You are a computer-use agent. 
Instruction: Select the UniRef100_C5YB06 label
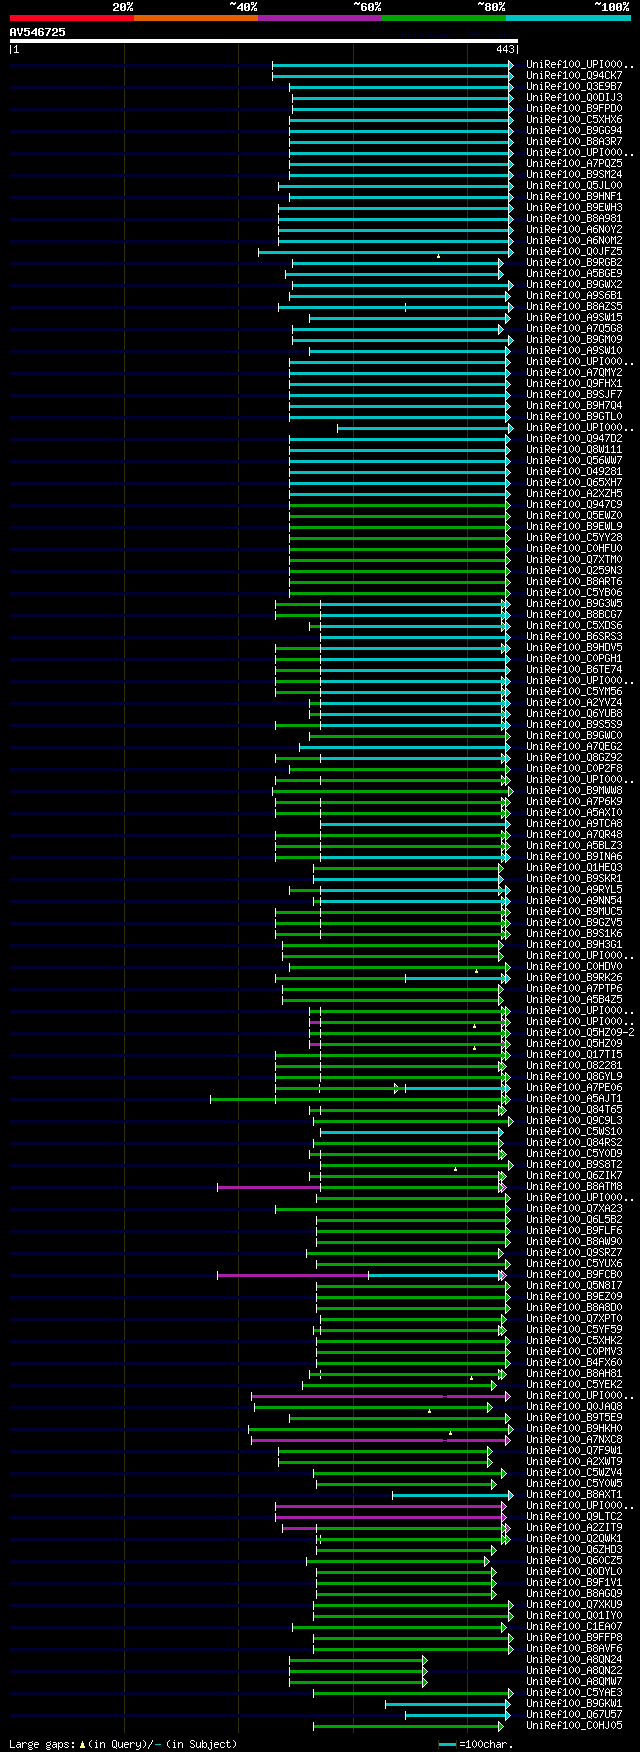(x=574, y=592)
